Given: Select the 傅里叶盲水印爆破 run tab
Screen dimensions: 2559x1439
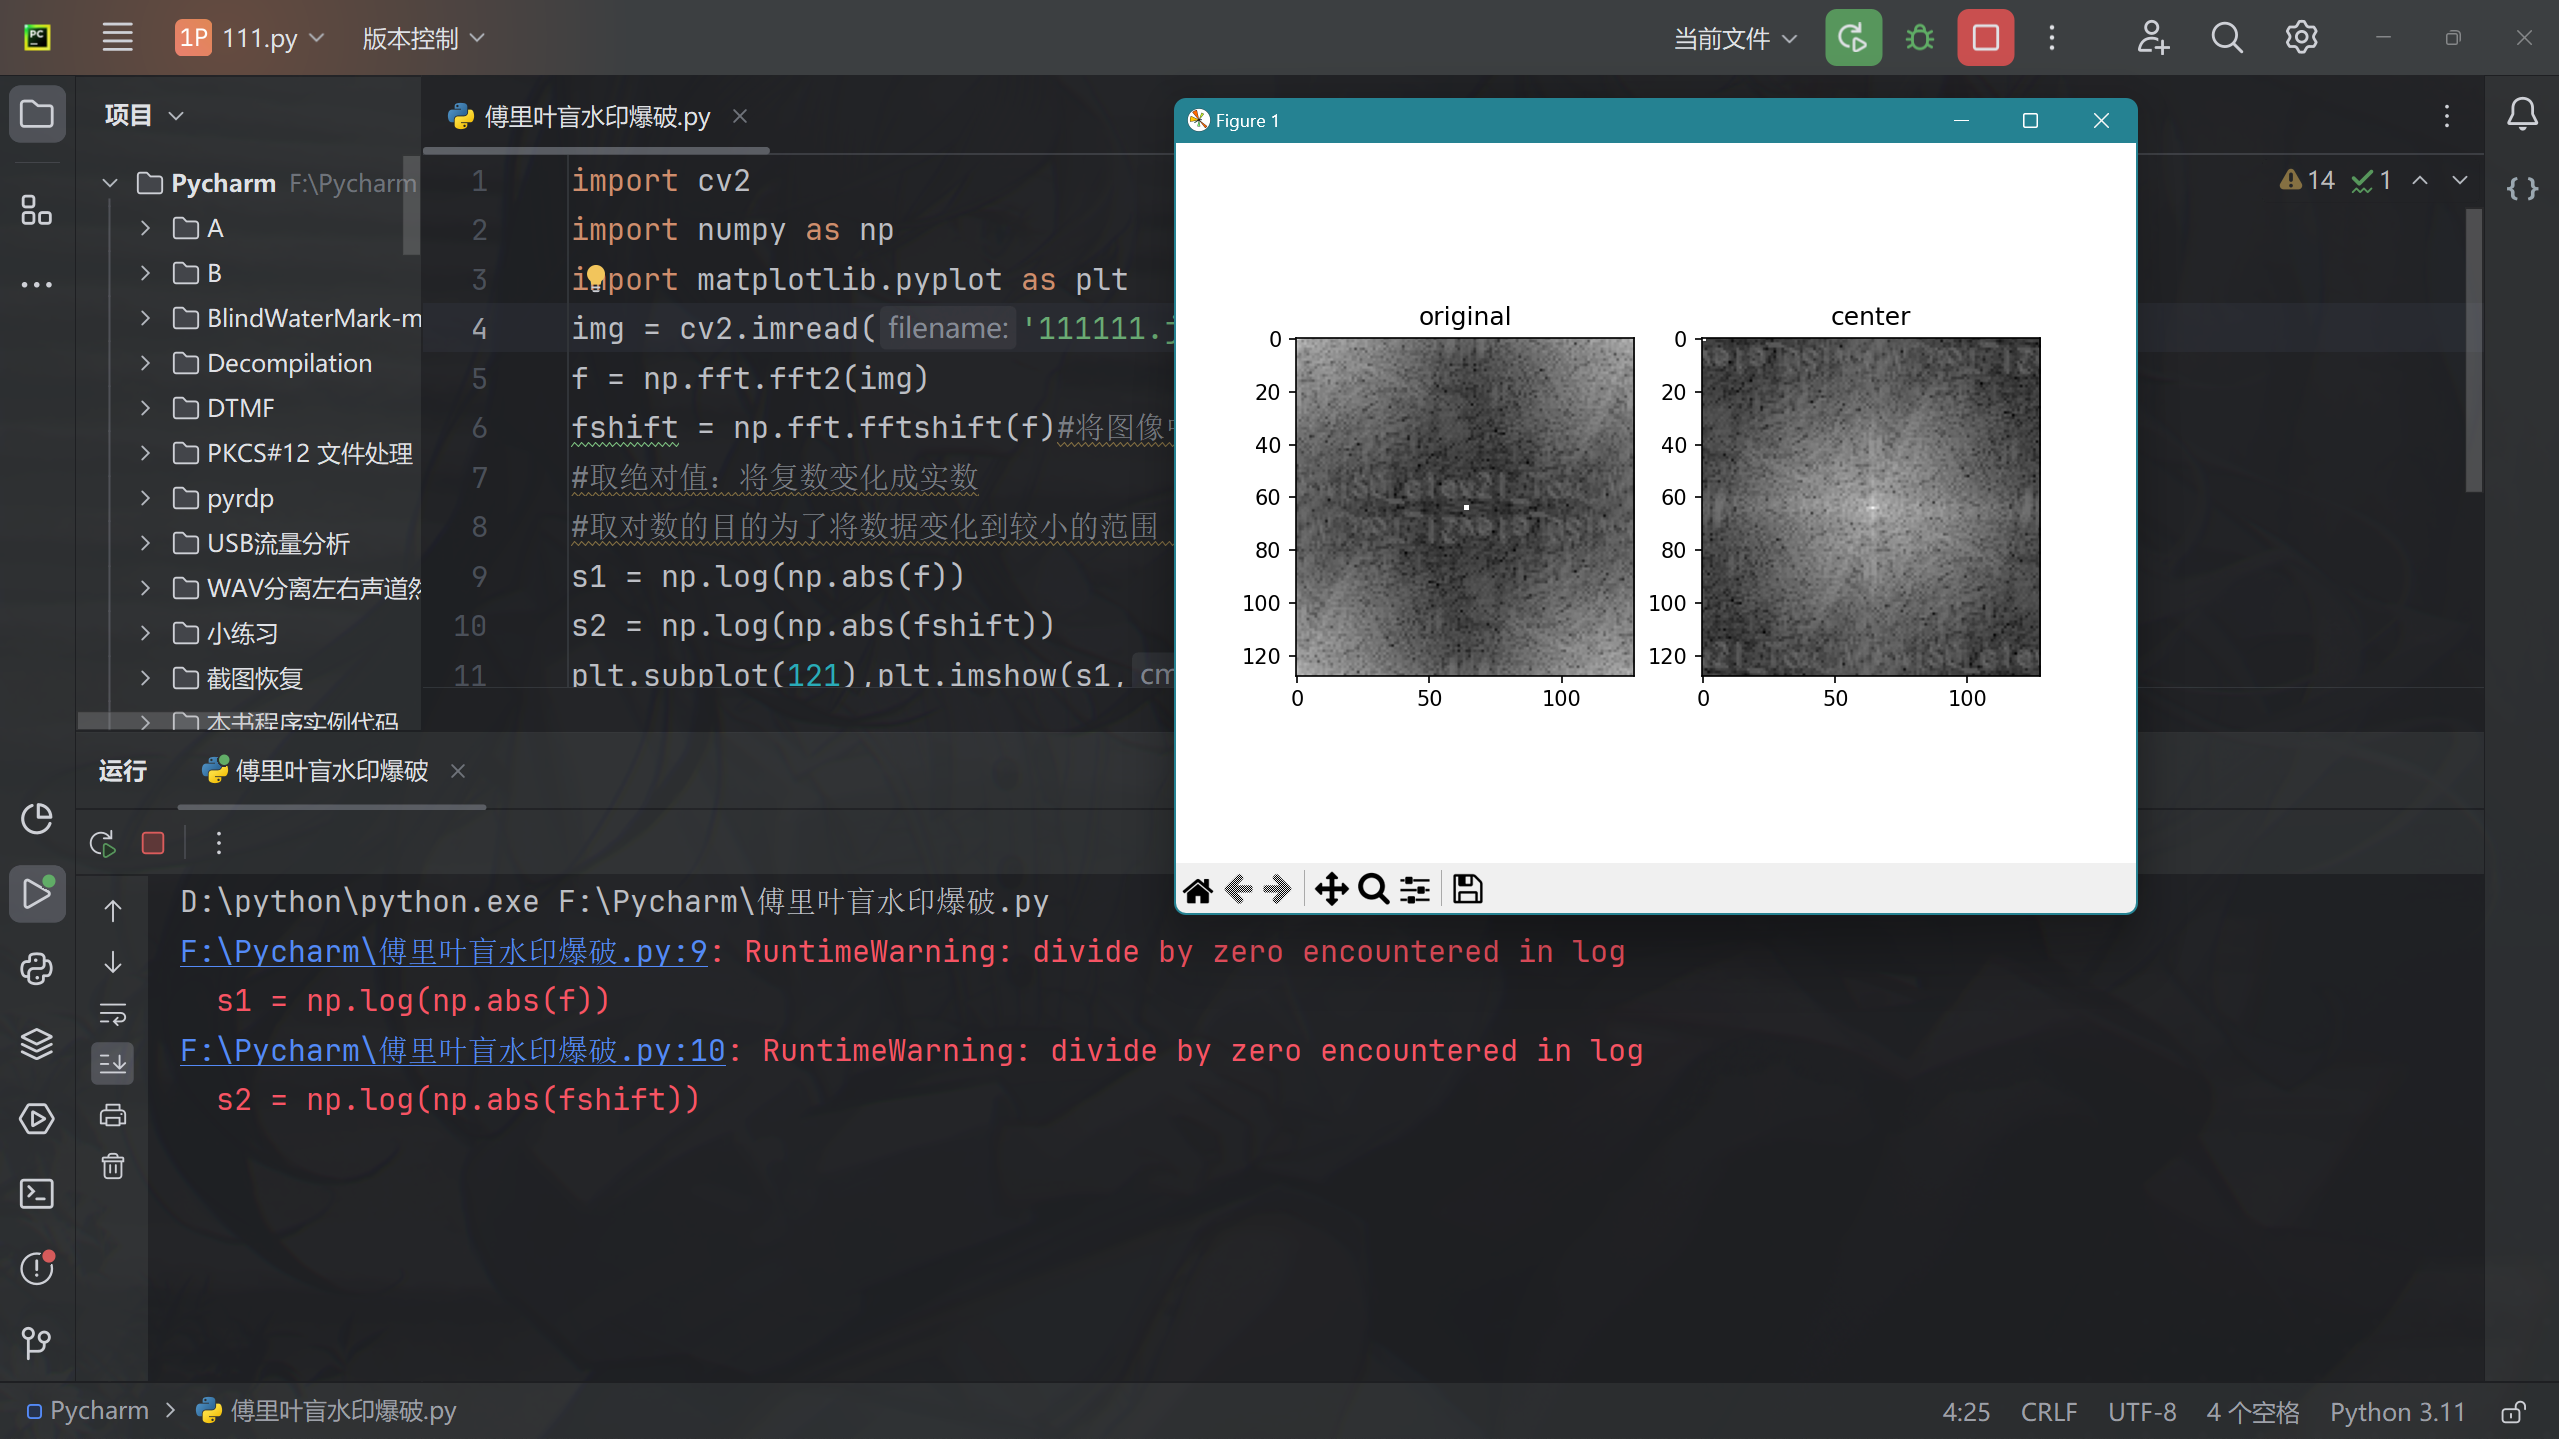Looking at the screenshot, I should click(331, 771).
